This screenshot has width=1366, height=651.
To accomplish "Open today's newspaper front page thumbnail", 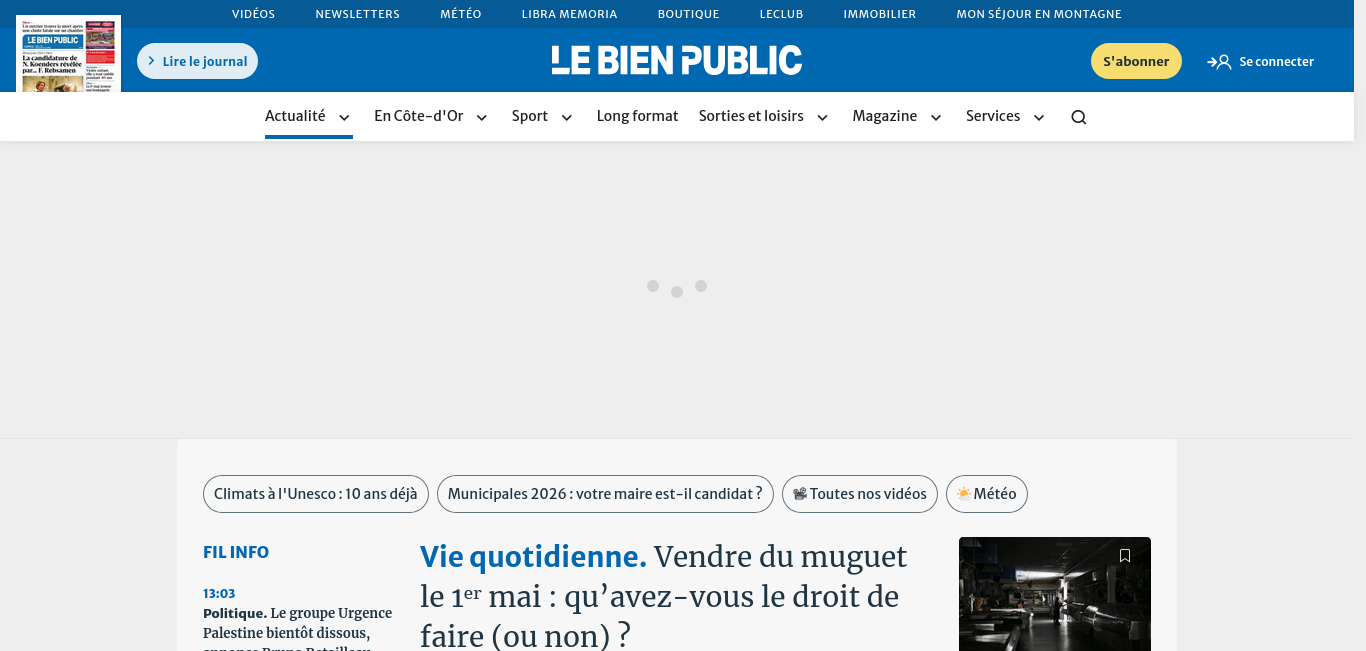I will [x=68, y=54].
